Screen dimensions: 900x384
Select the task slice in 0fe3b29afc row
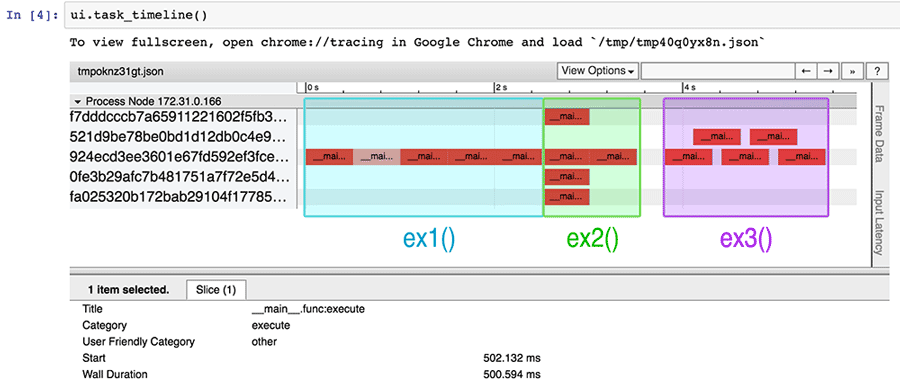567,177
